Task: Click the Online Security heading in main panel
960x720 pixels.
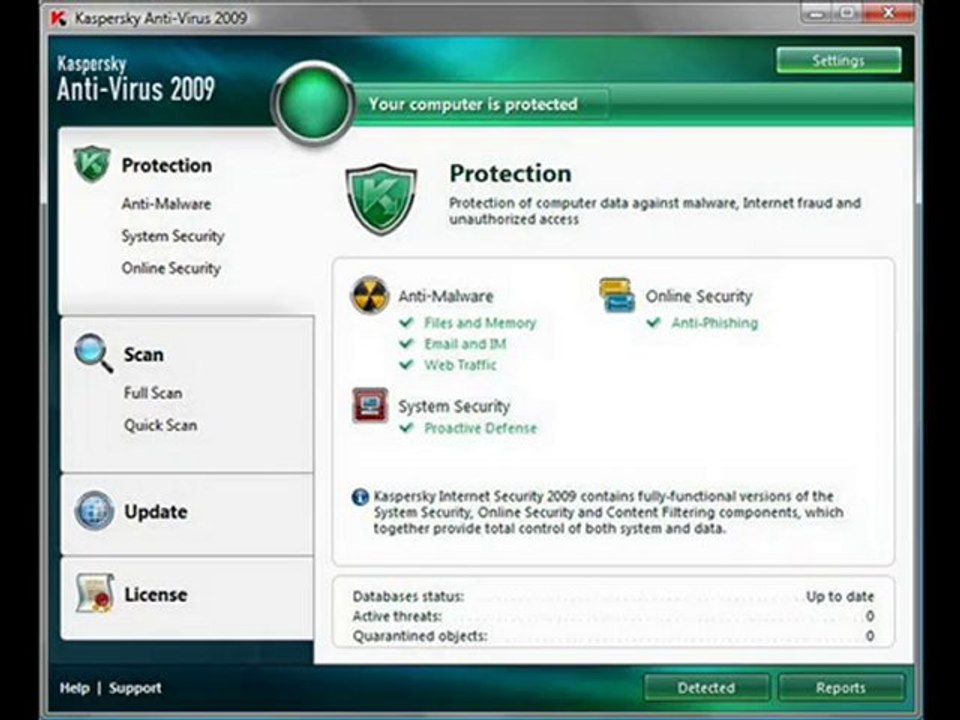Action: tap(699, 296)
